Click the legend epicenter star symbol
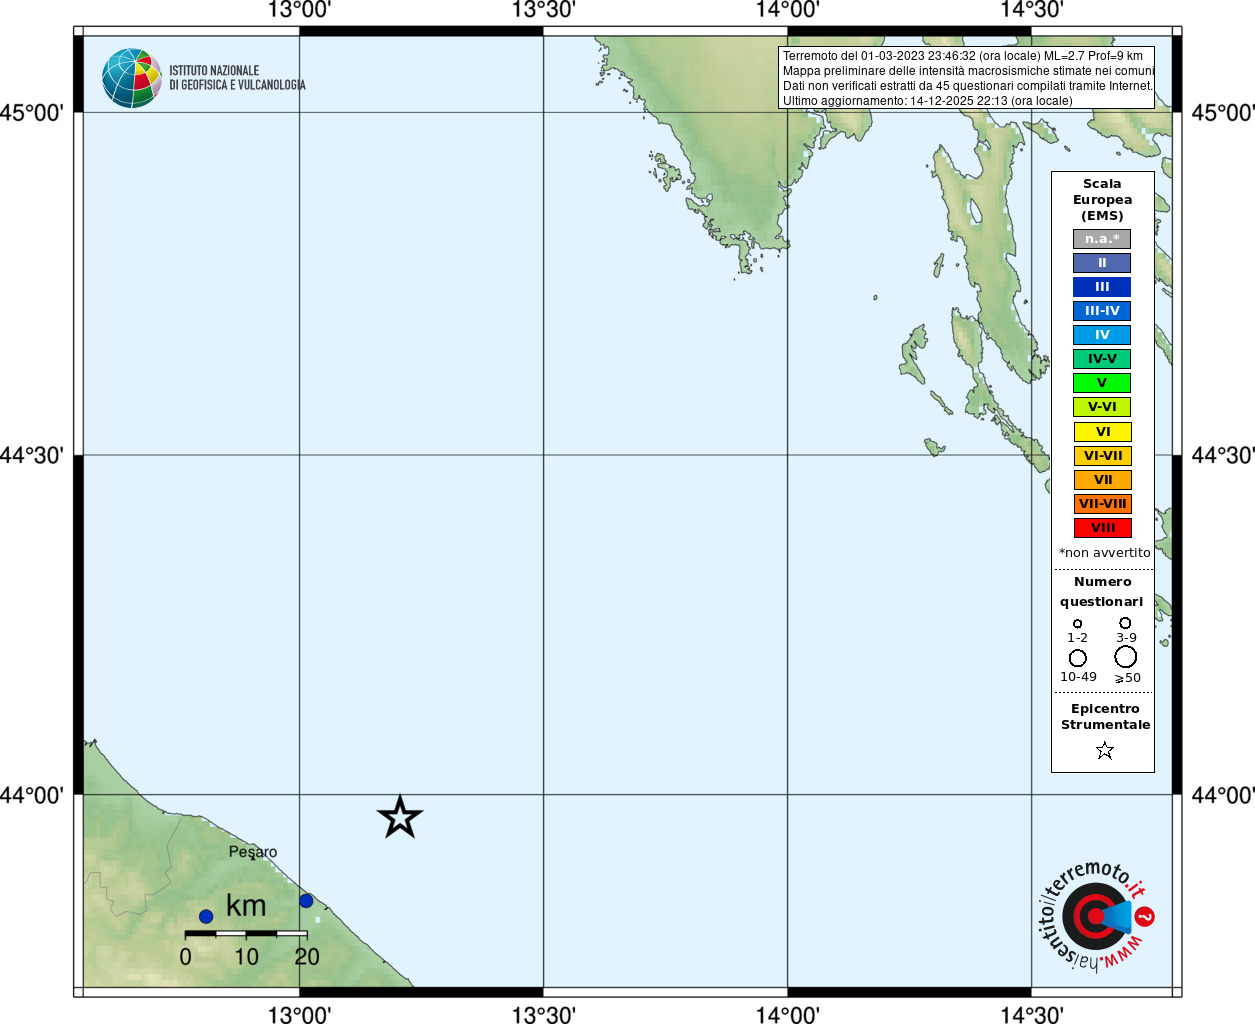Image resolution: width=1255 pixels, height=1024 pixels. tap(1105, 750)
